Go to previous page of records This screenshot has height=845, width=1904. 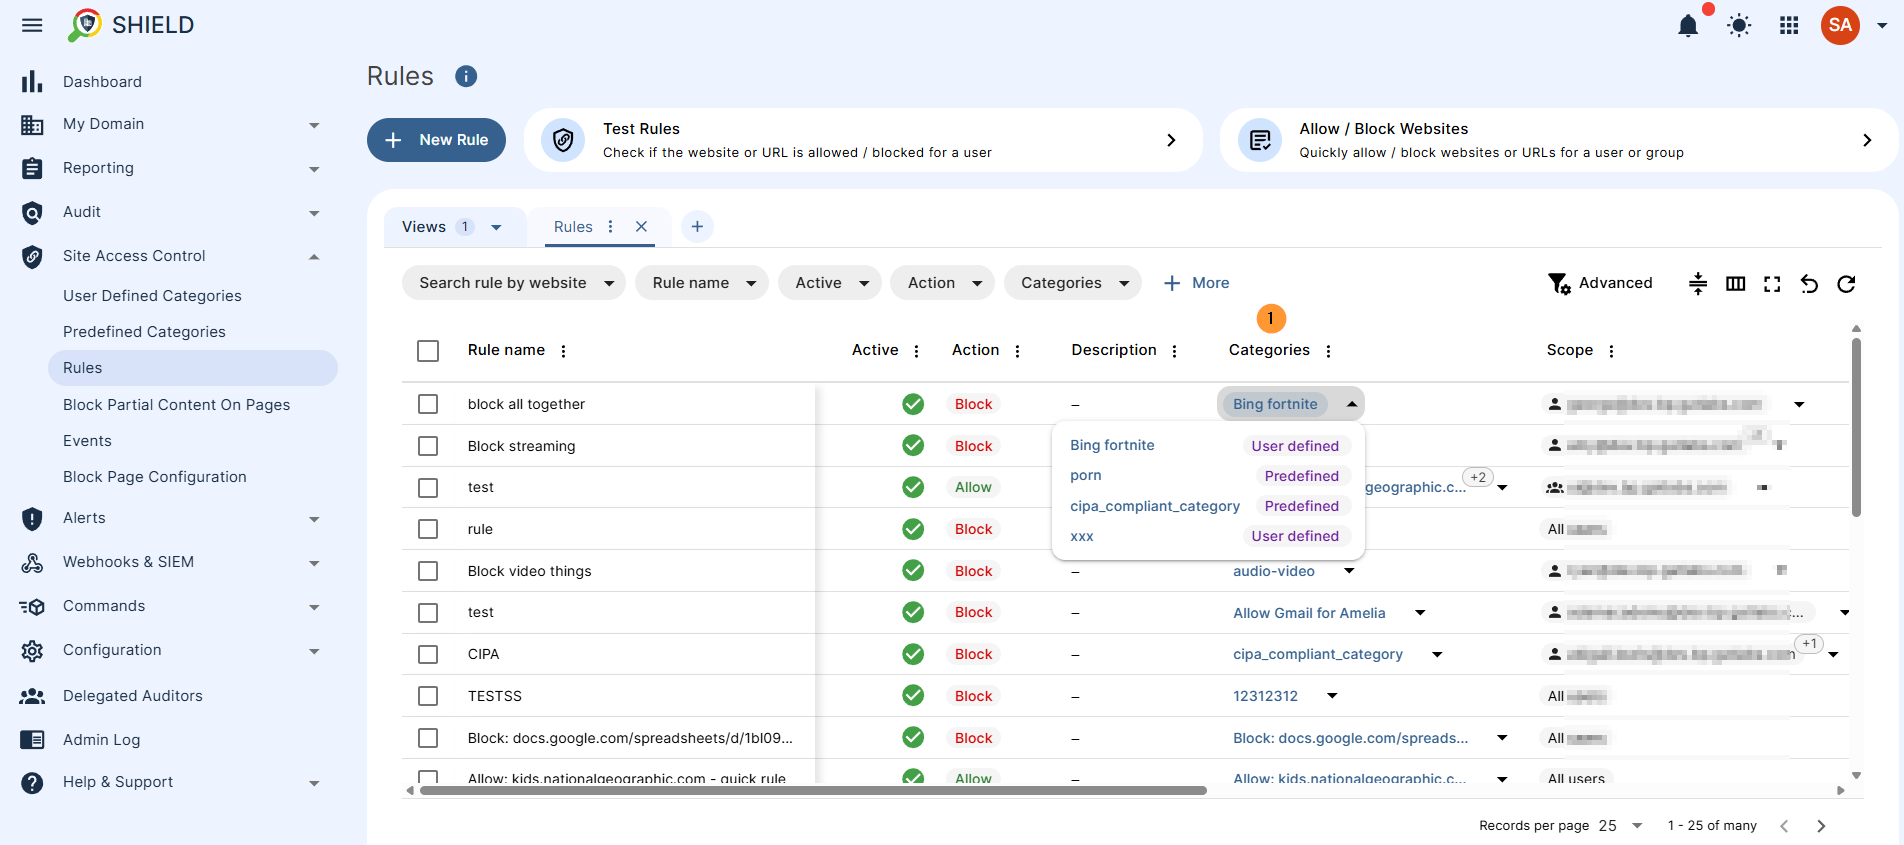point(1784,826)
